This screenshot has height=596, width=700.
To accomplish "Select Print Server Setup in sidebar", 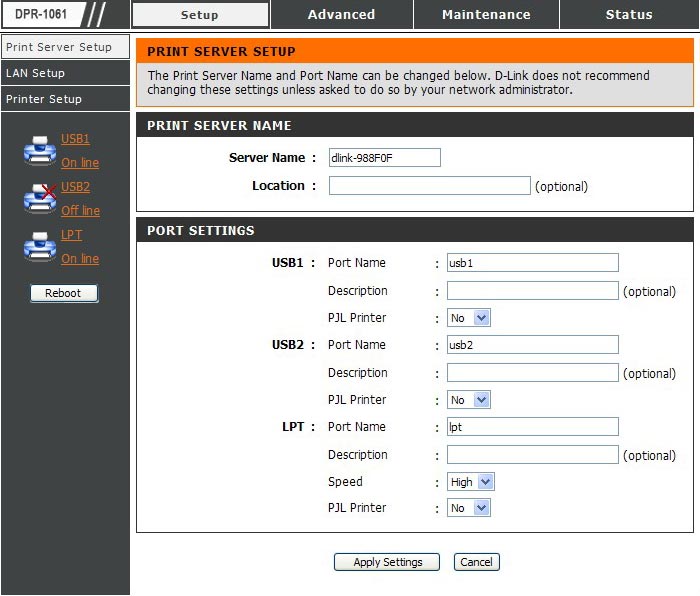I will [x=66, y=47].
